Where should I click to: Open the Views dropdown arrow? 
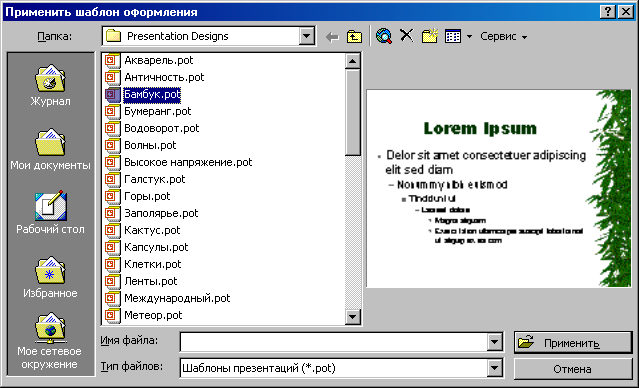[x=469, y=37]
